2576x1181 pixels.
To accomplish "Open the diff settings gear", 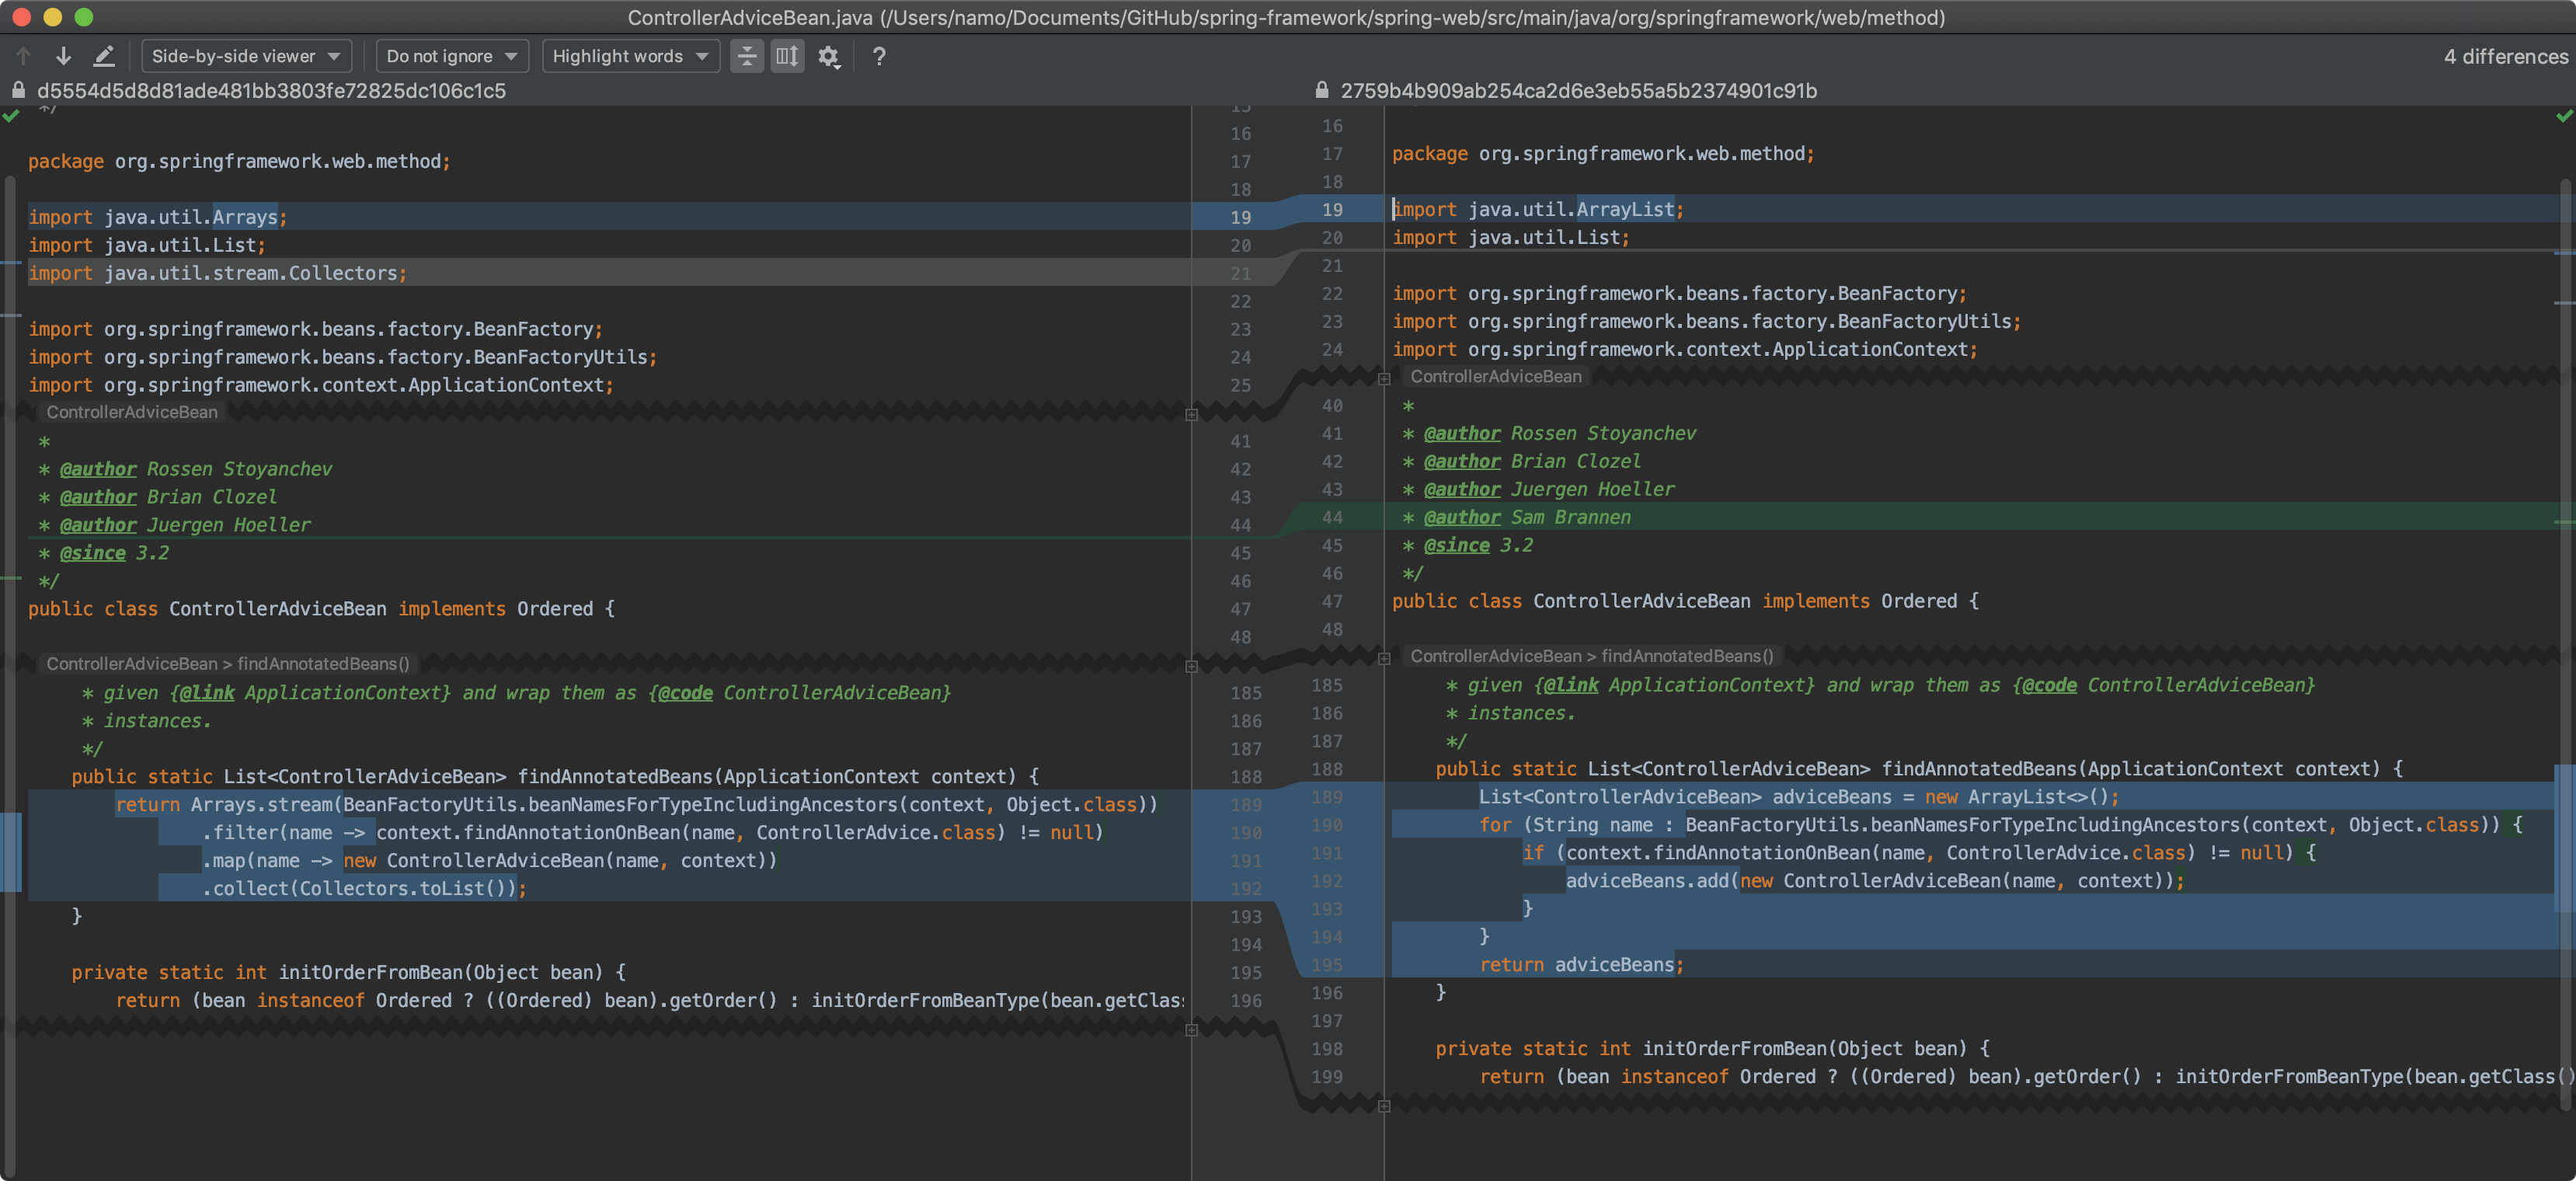I will [828, 56].
